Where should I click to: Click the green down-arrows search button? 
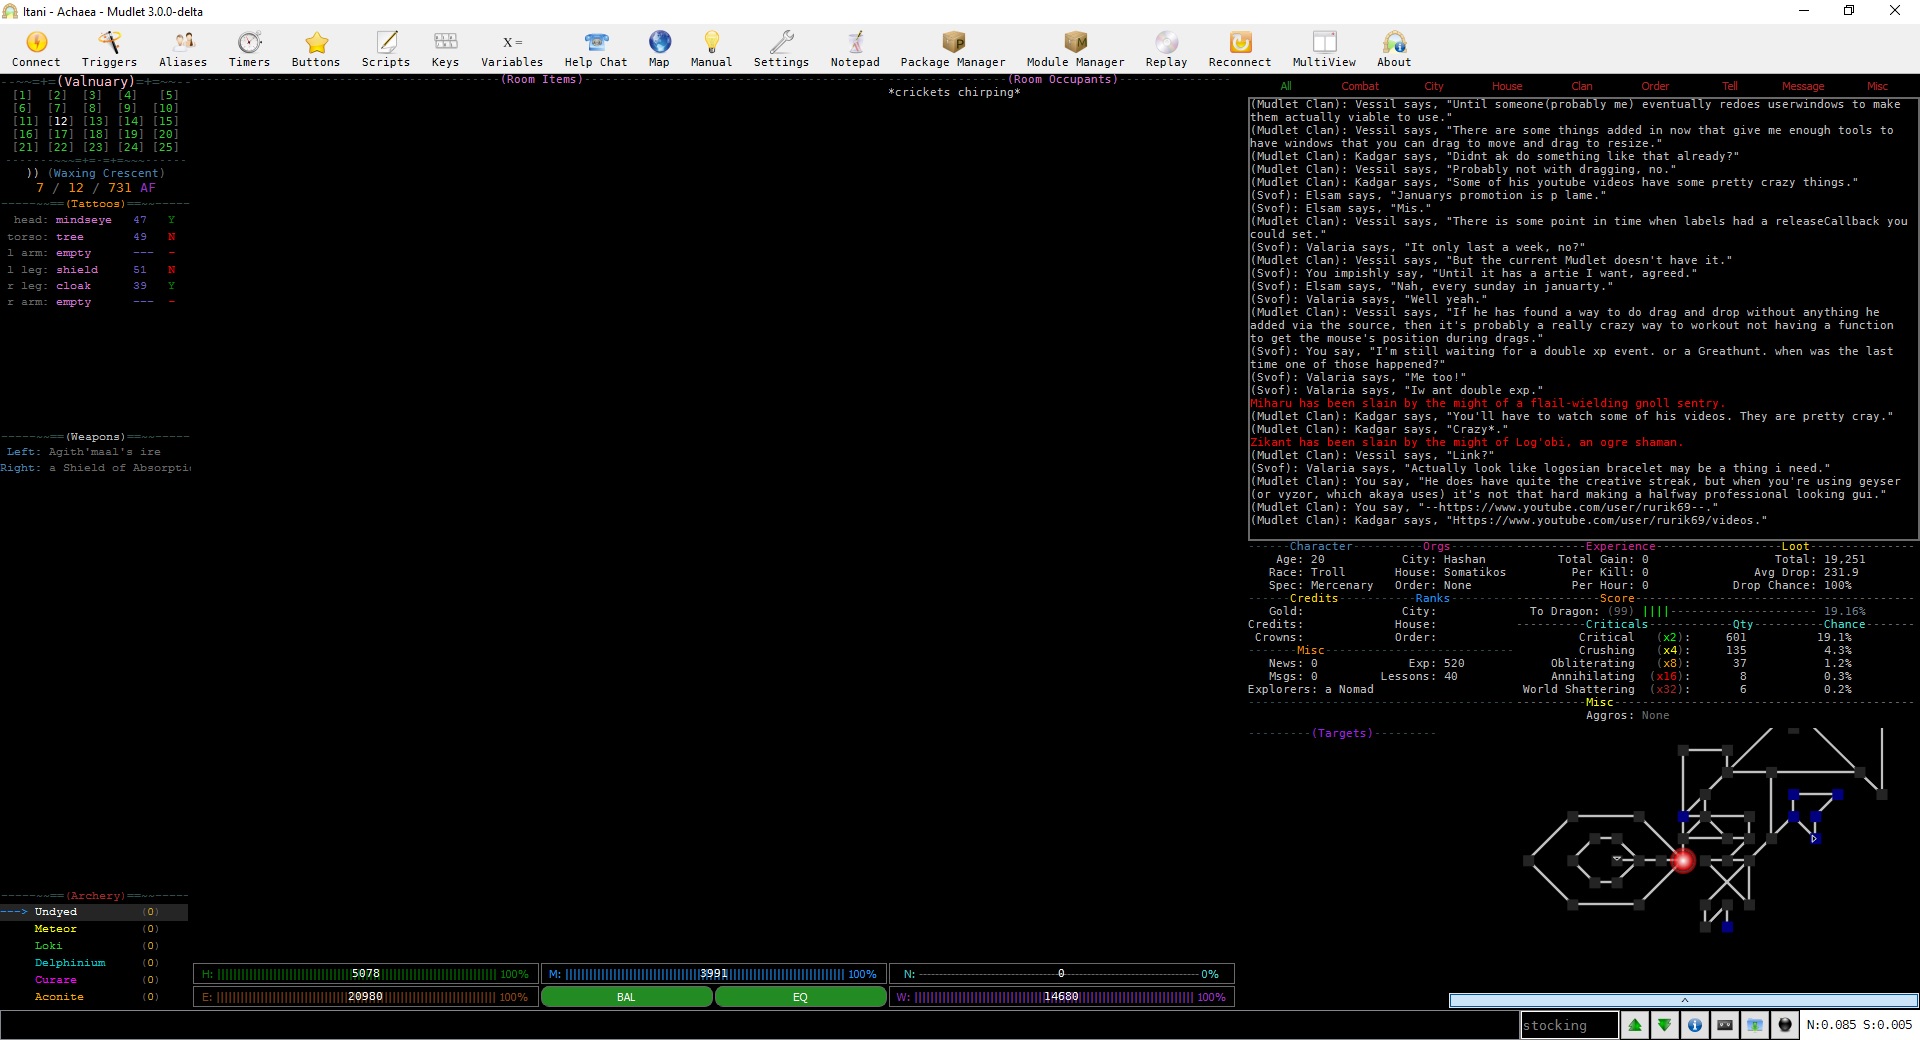(x=1665, y=1025)
